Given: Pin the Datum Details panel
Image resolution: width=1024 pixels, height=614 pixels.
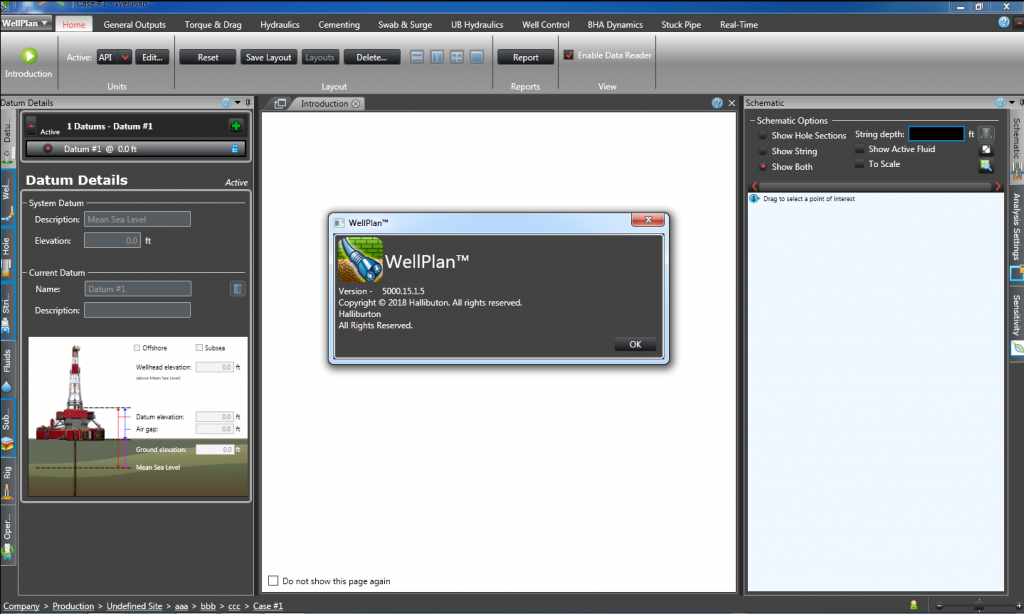Looking at the screenshot, I should [248, 103].
